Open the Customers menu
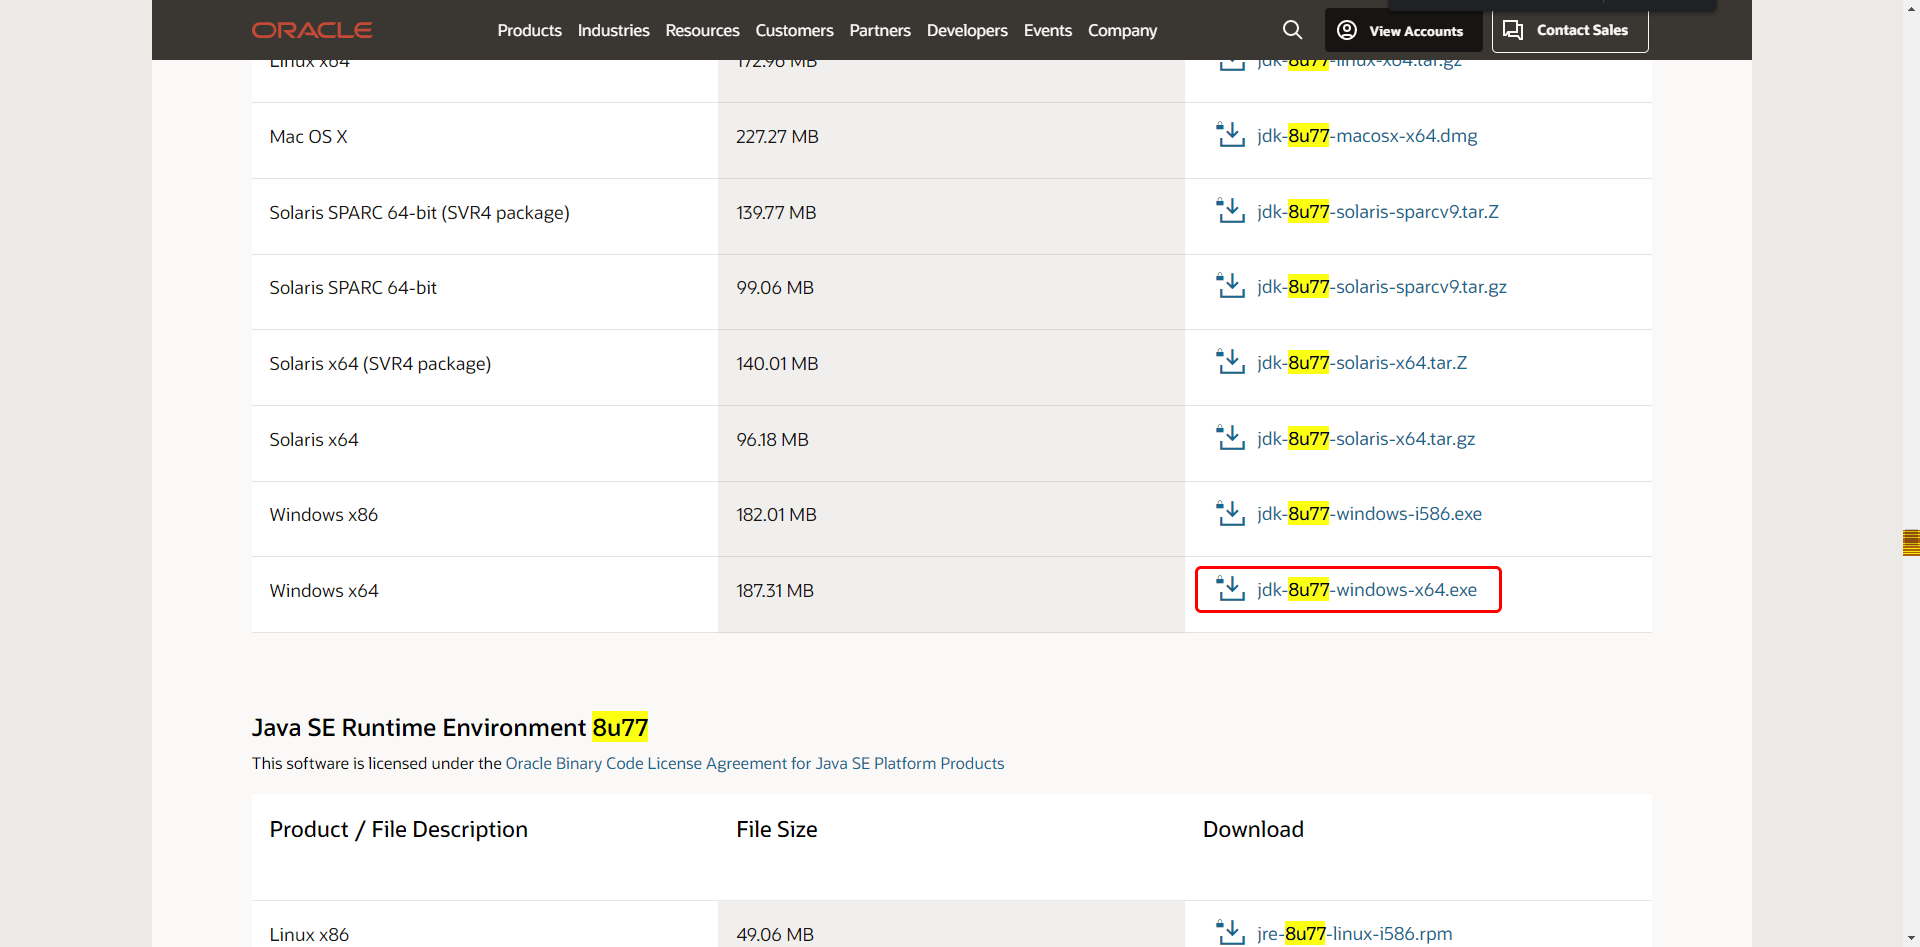Image resolution: width=1920 pixels, height=947 pixels. click(x=794, y=30)
